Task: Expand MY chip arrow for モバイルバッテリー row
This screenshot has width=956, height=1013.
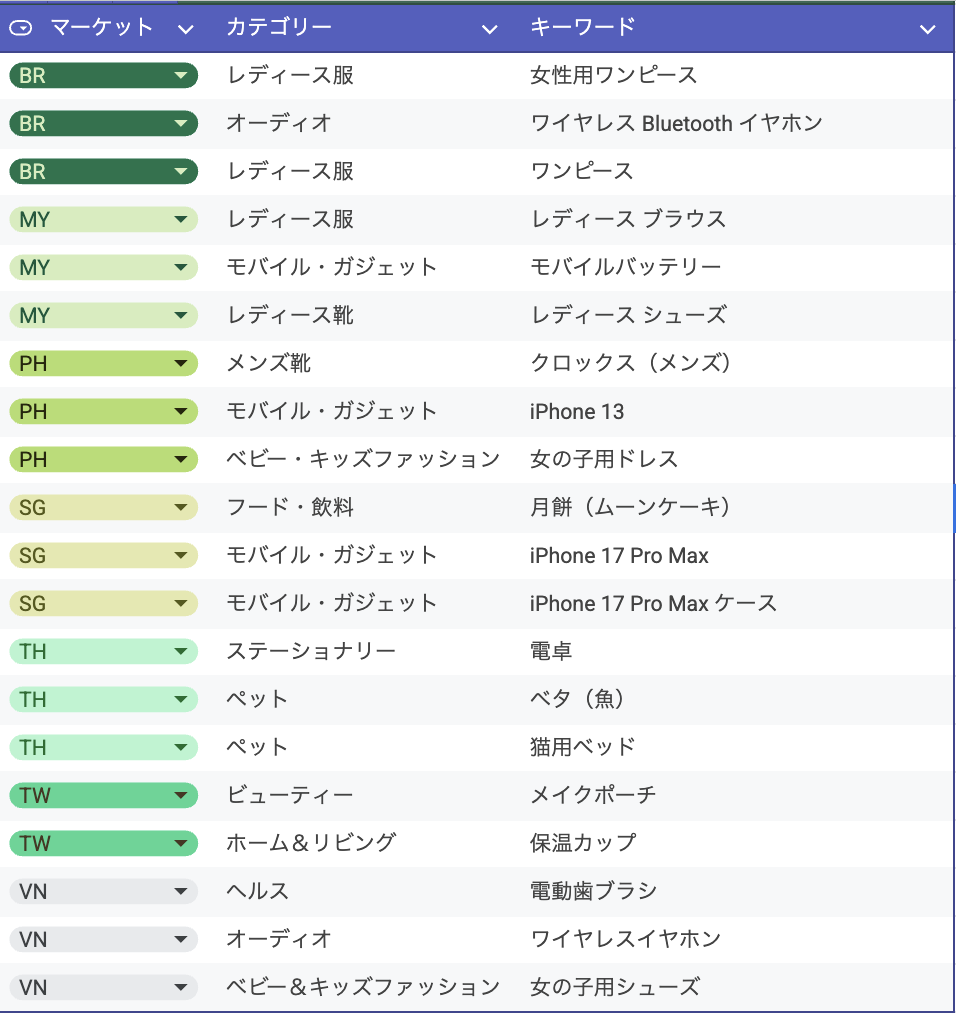Action: pyautogui.click(x=180, y=268)
